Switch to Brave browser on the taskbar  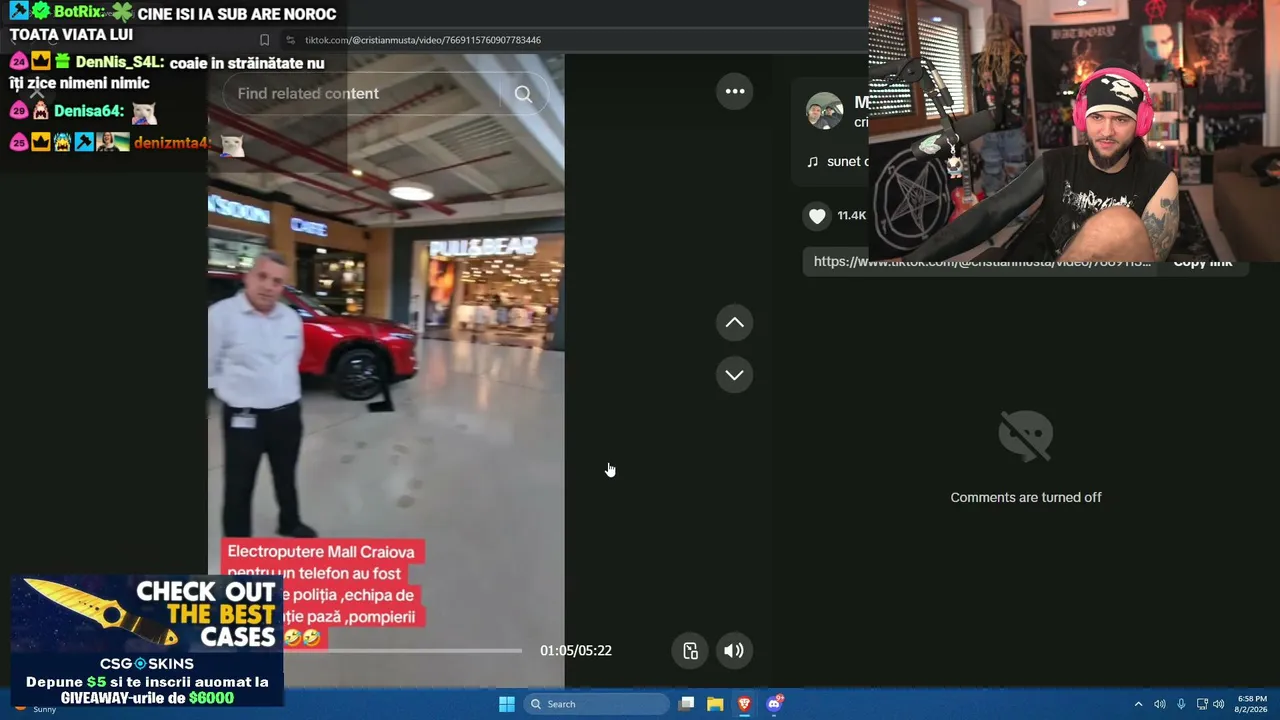744,704
